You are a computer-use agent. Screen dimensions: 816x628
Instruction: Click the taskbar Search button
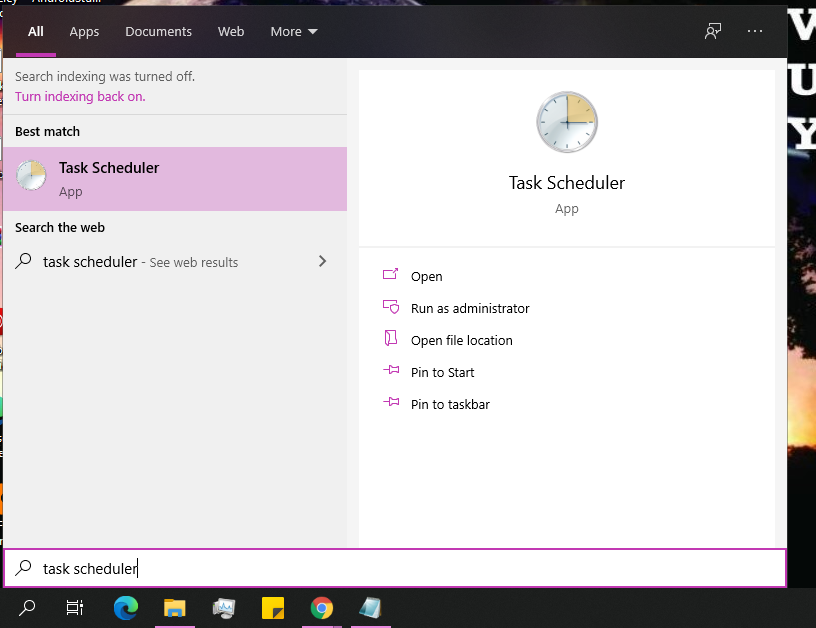27,607
